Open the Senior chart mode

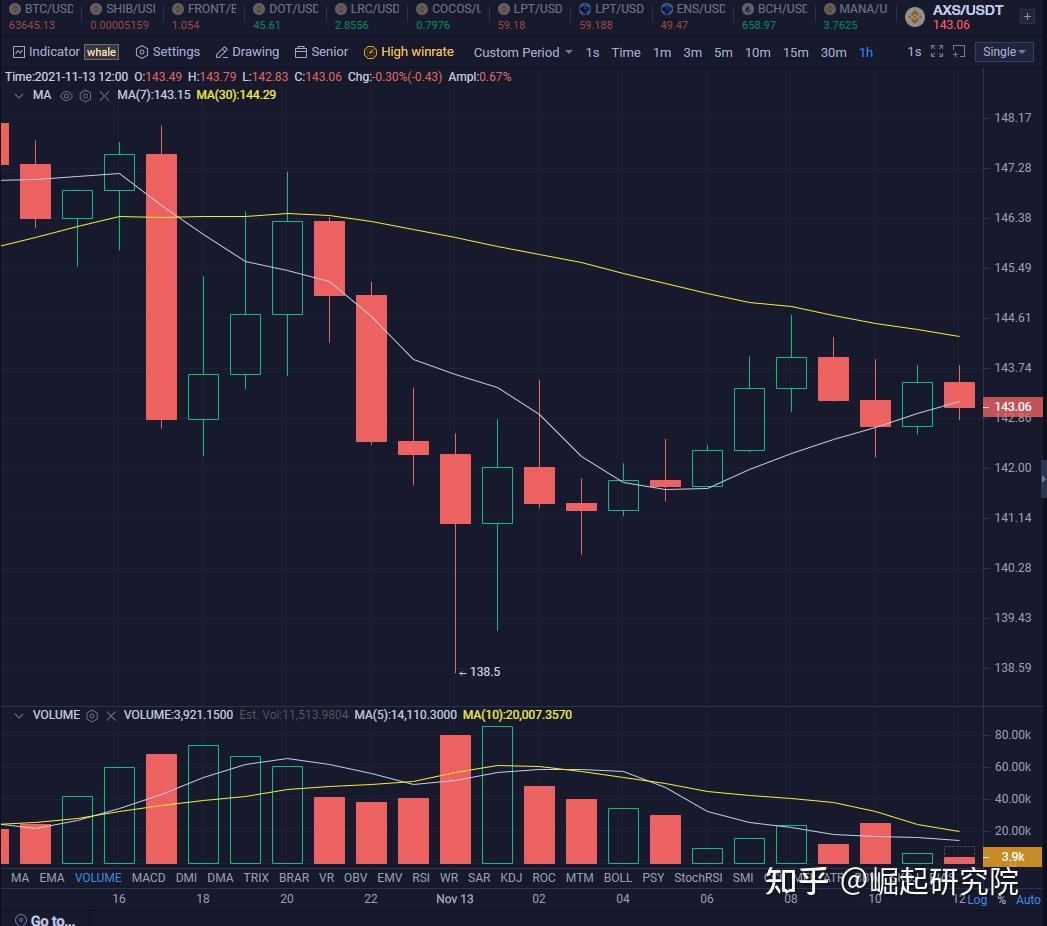coord(321,51)
